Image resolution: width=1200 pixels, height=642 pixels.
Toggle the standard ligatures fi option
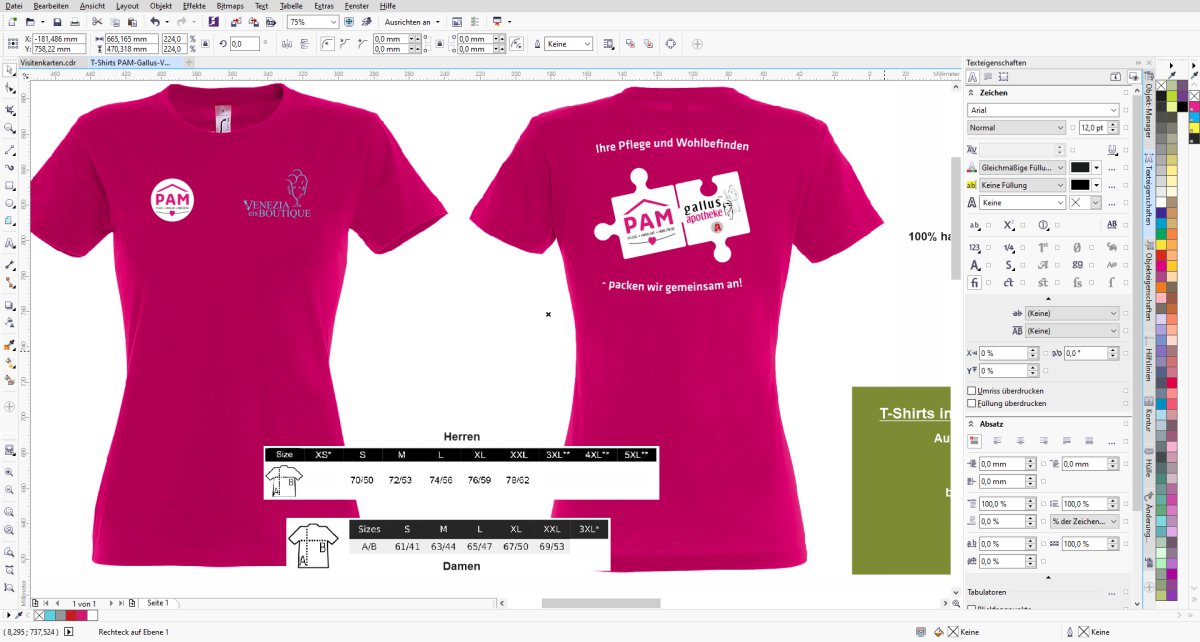(974, 282)
